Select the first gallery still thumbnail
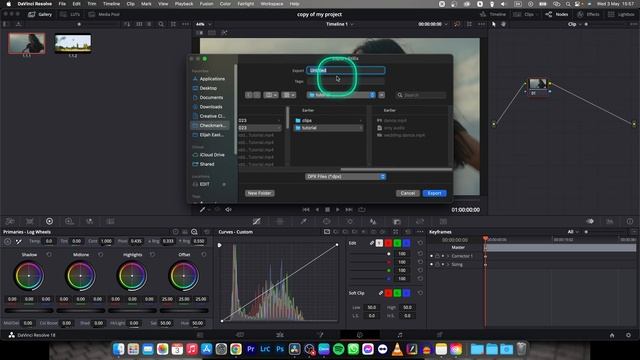This screenshot has height=360, width=640. [27, 43]
